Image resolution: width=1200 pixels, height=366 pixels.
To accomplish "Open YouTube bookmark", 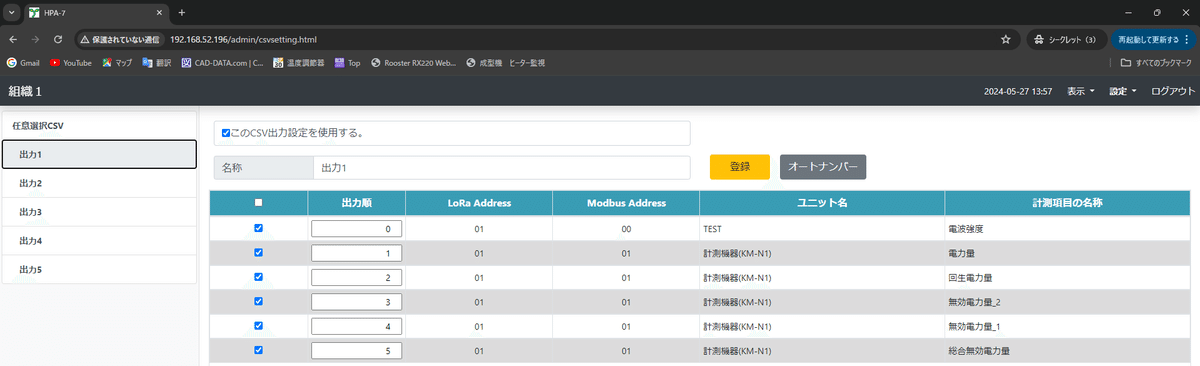I will pyautogui.click(x=70, y=62).
